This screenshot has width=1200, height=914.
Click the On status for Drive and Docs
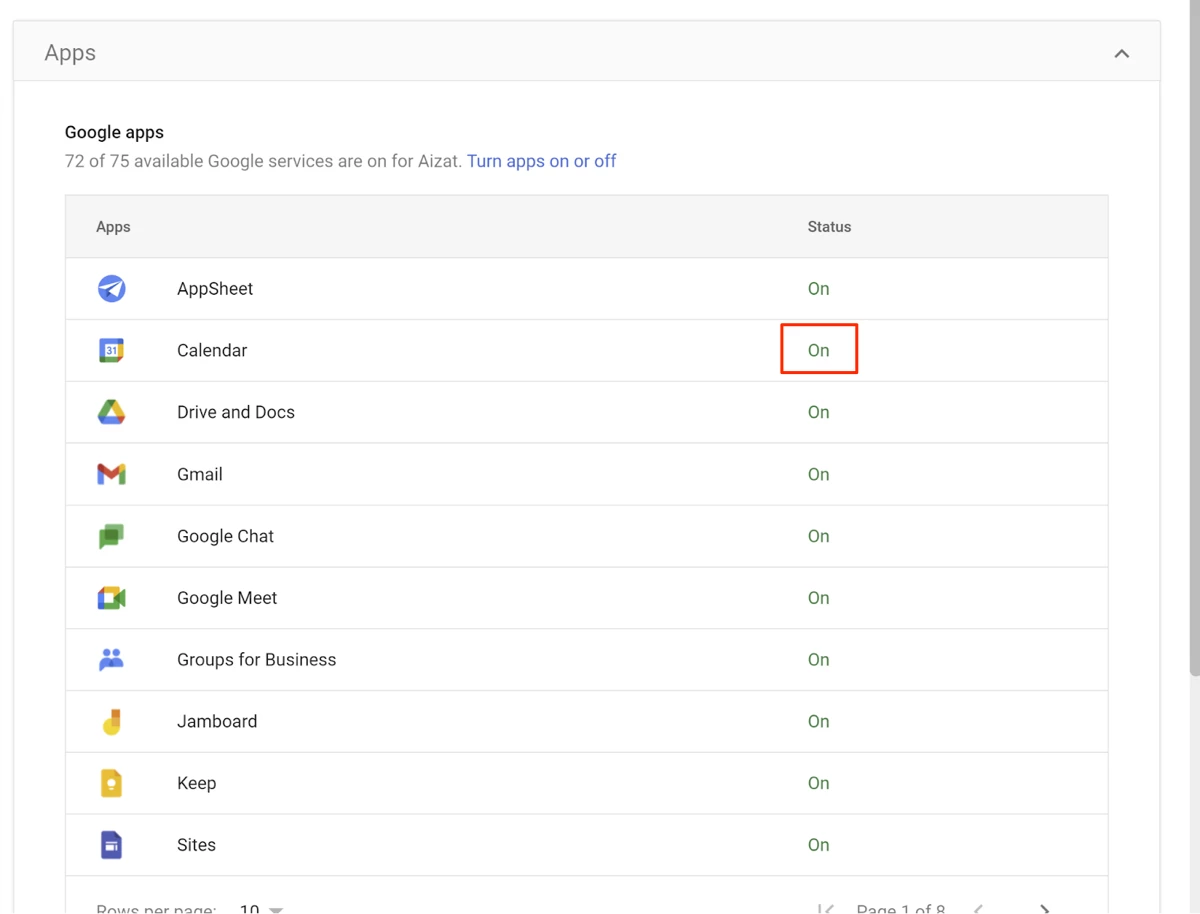pos(818,412)
